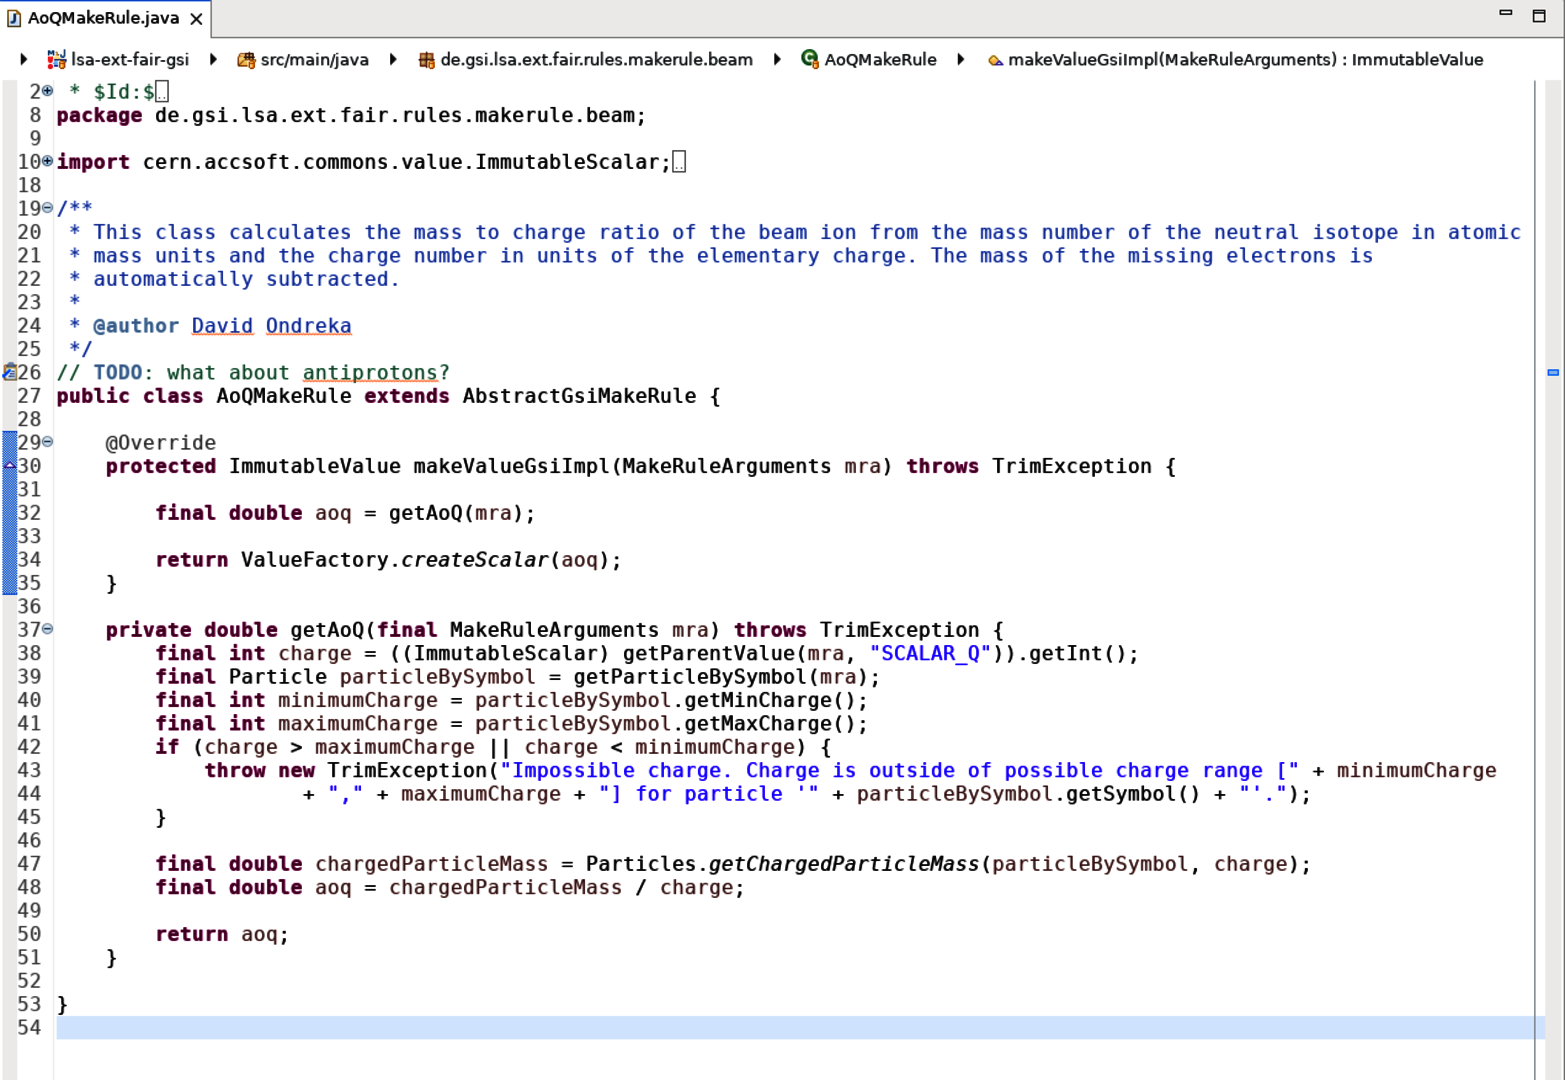Expand the folded header comment at line 2
Screen dimensions: 1565x1080
[x=47, y=91]
